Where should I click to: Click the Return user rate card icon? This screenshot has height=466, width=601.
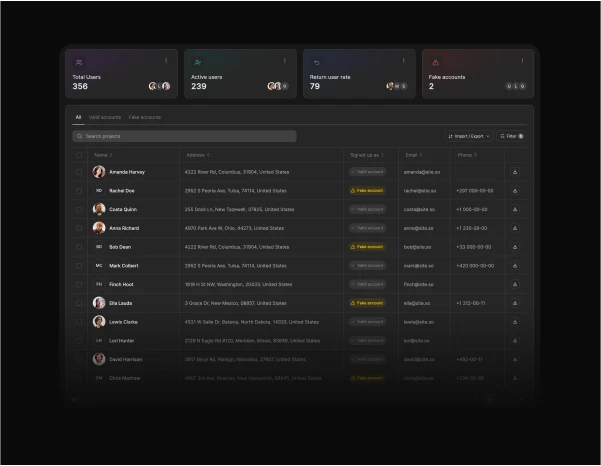(x=317, y=62)
